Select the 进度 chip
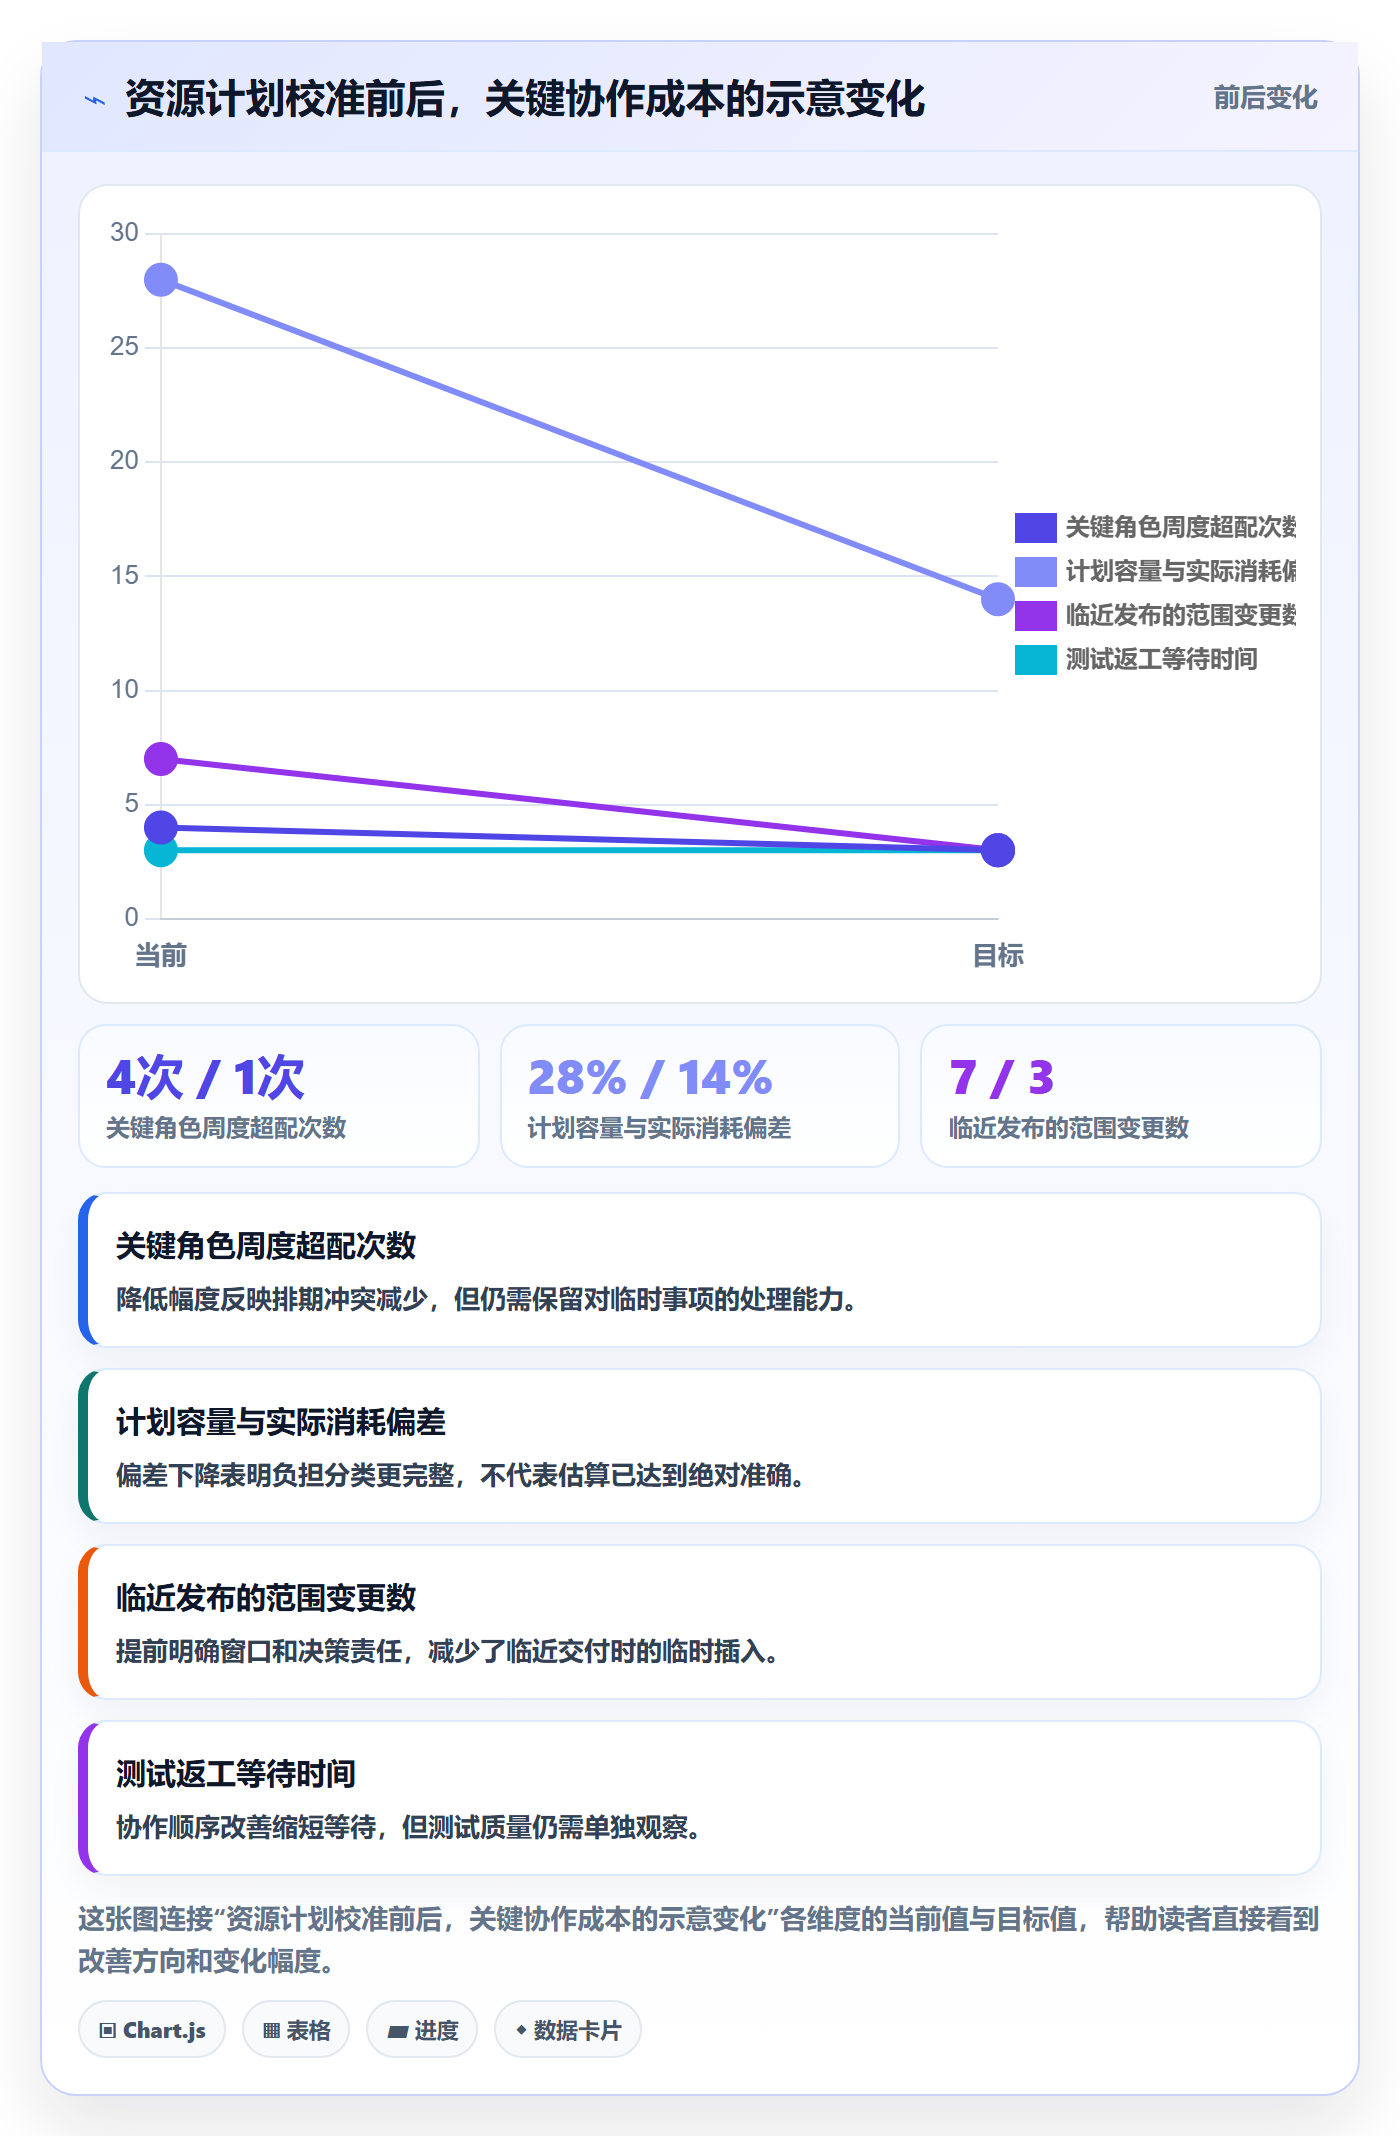The image size is (1400, 2136). [422, 2030]
